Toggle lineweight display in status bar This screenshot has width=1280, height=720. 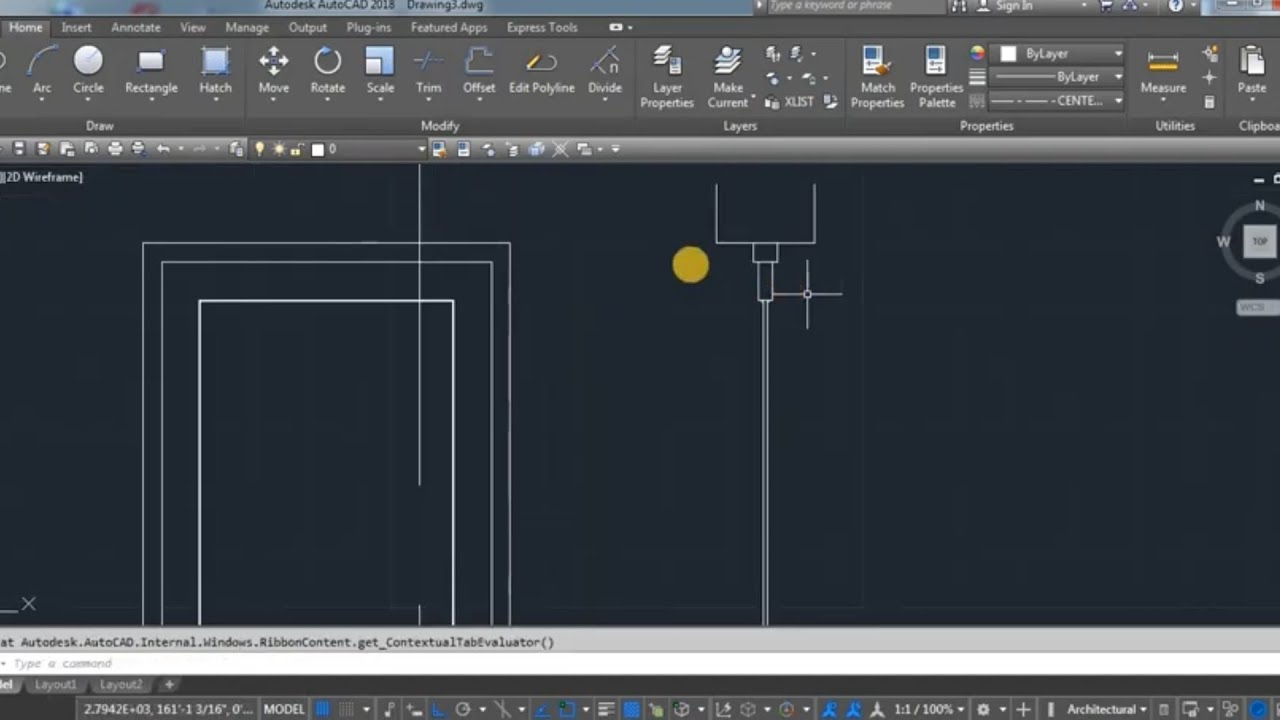(606, 709)
